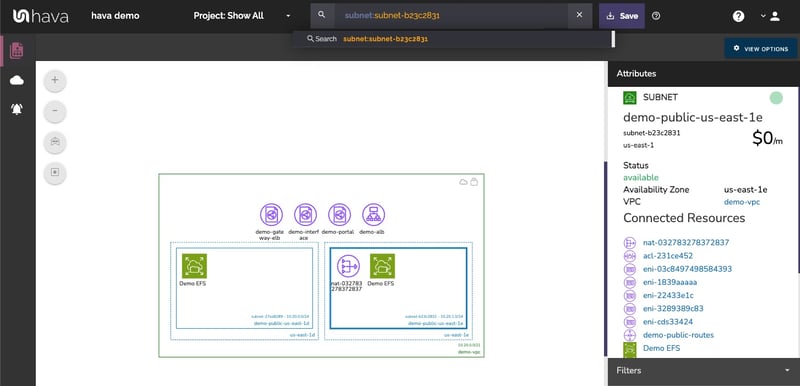Select Demo EFS icon in us-east-1d subnet
This screenshot has width=800, height=386.
coord(194,266)
